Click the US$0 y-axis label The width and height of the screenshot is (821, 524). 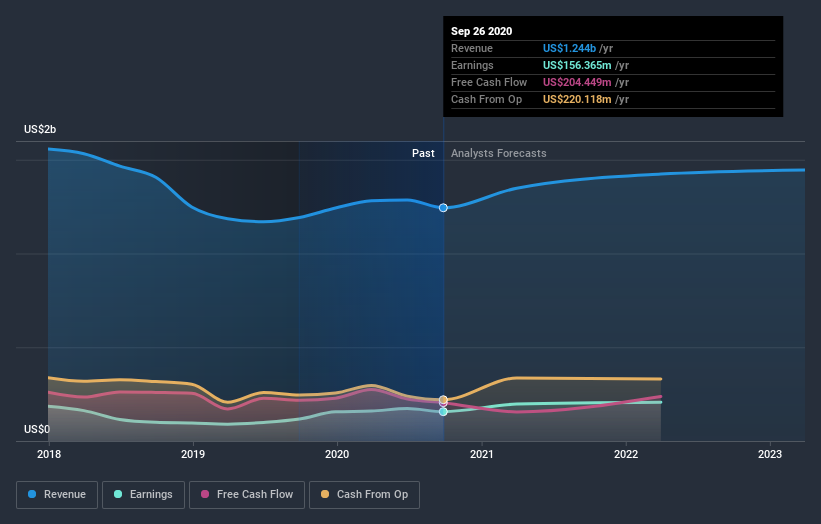pos(37,429)
